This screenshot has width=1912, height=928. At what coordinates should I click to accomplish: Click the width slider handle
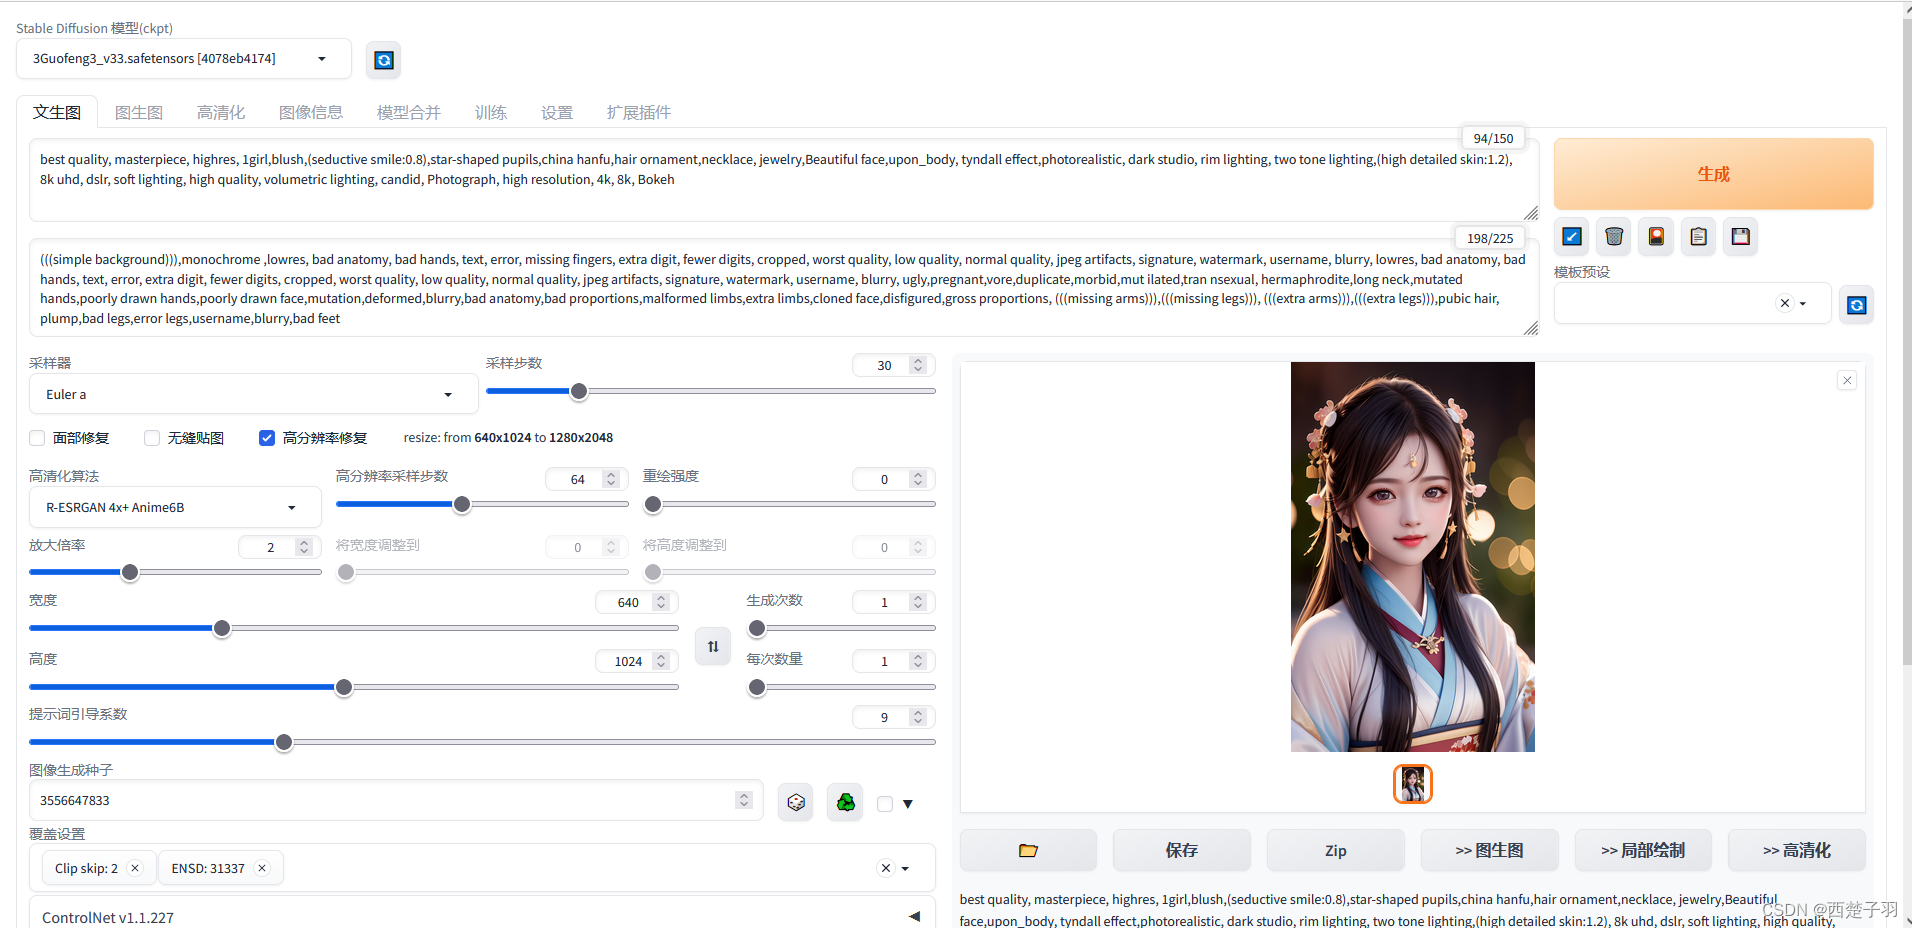(222, 628)
